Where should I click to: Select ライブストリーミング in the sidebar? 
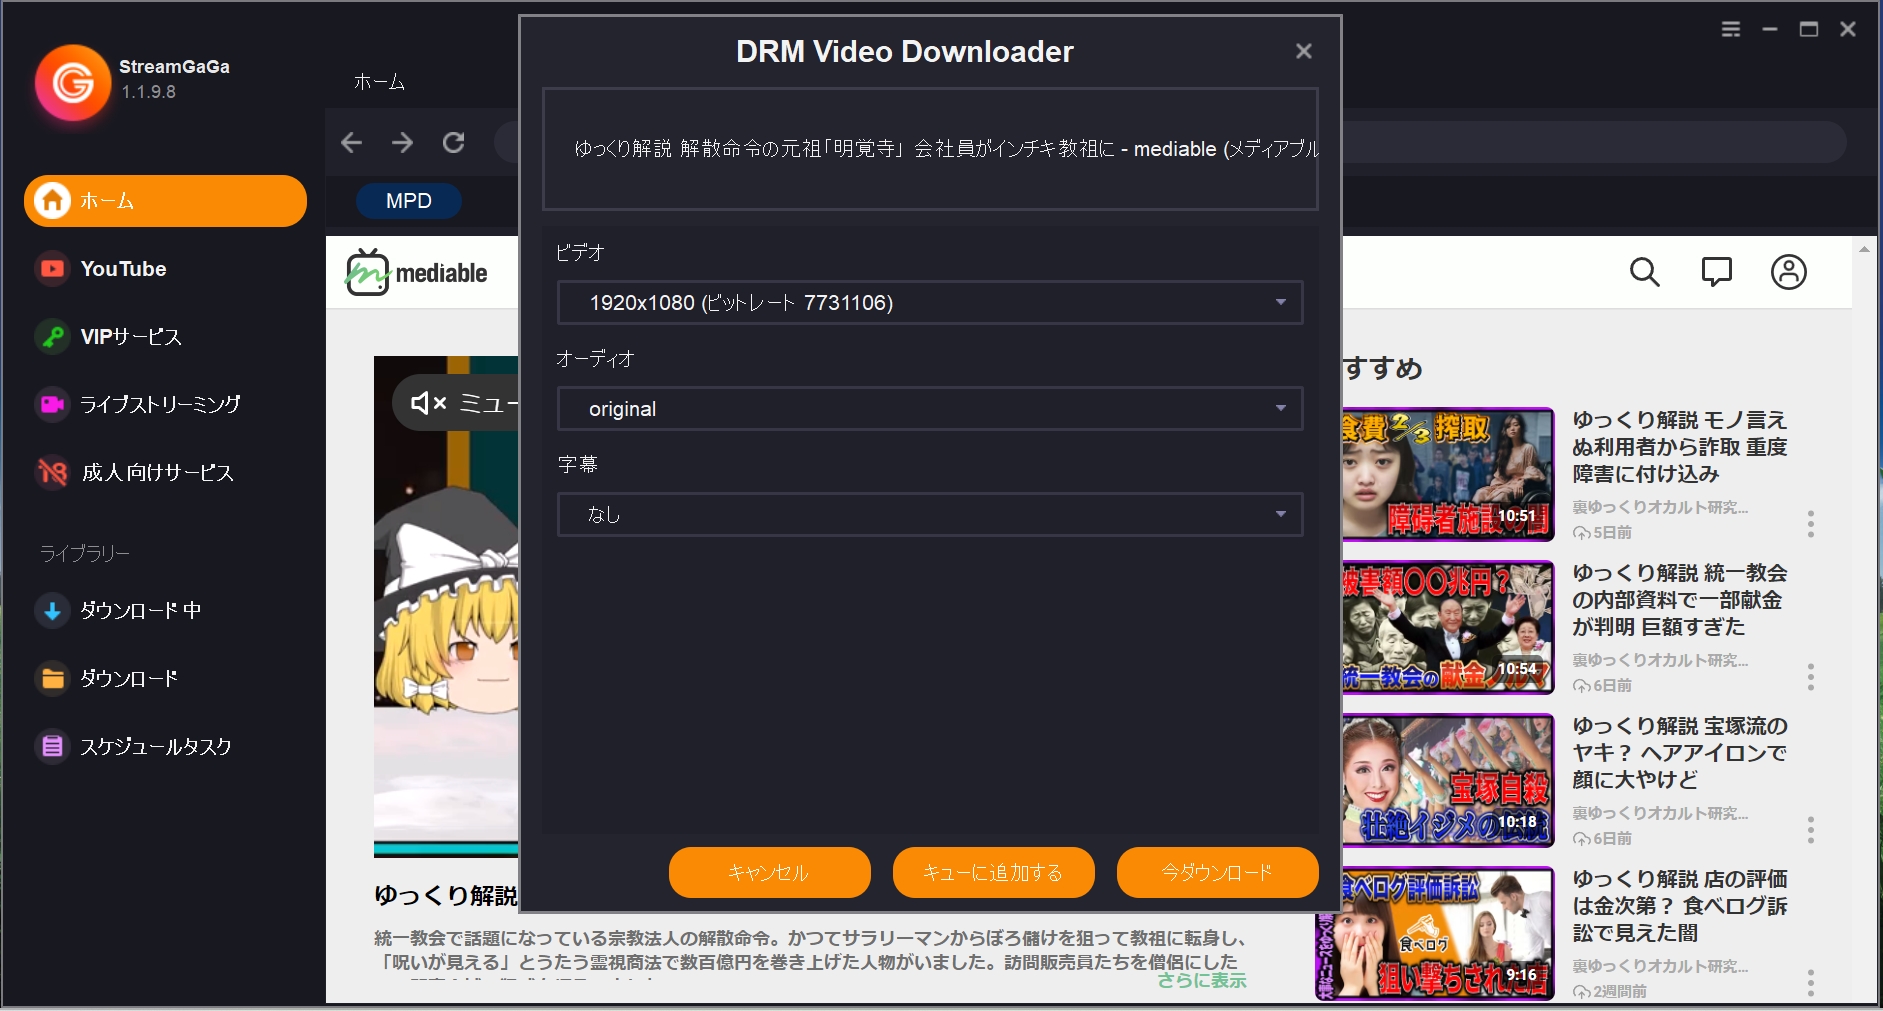159,404
